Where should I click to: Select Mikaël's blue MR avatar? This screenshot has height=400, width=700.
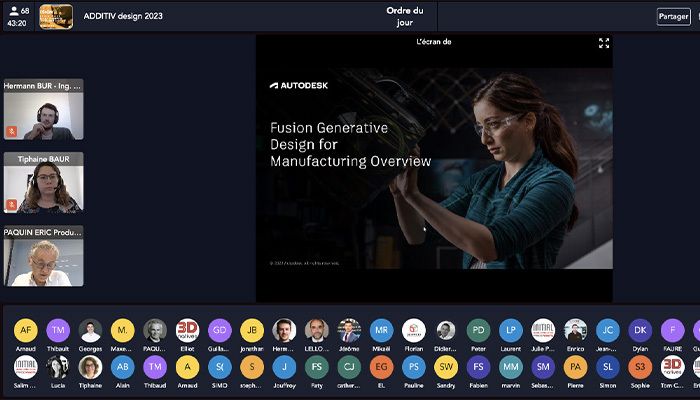click(x=381, y=330)
